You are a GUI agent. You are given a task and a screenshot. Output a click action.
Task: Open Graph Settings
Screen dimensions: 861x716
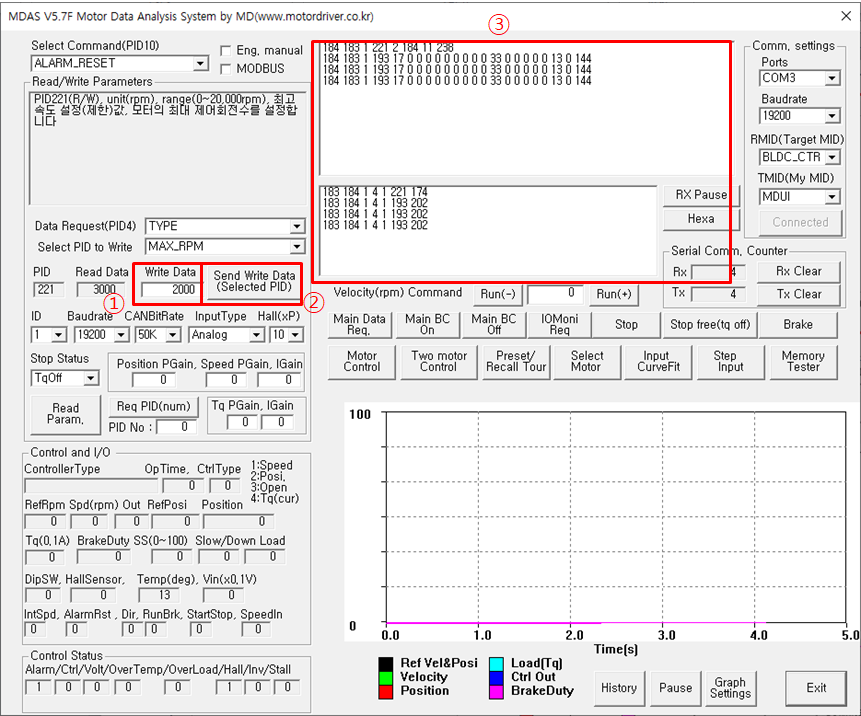point(730,688)
